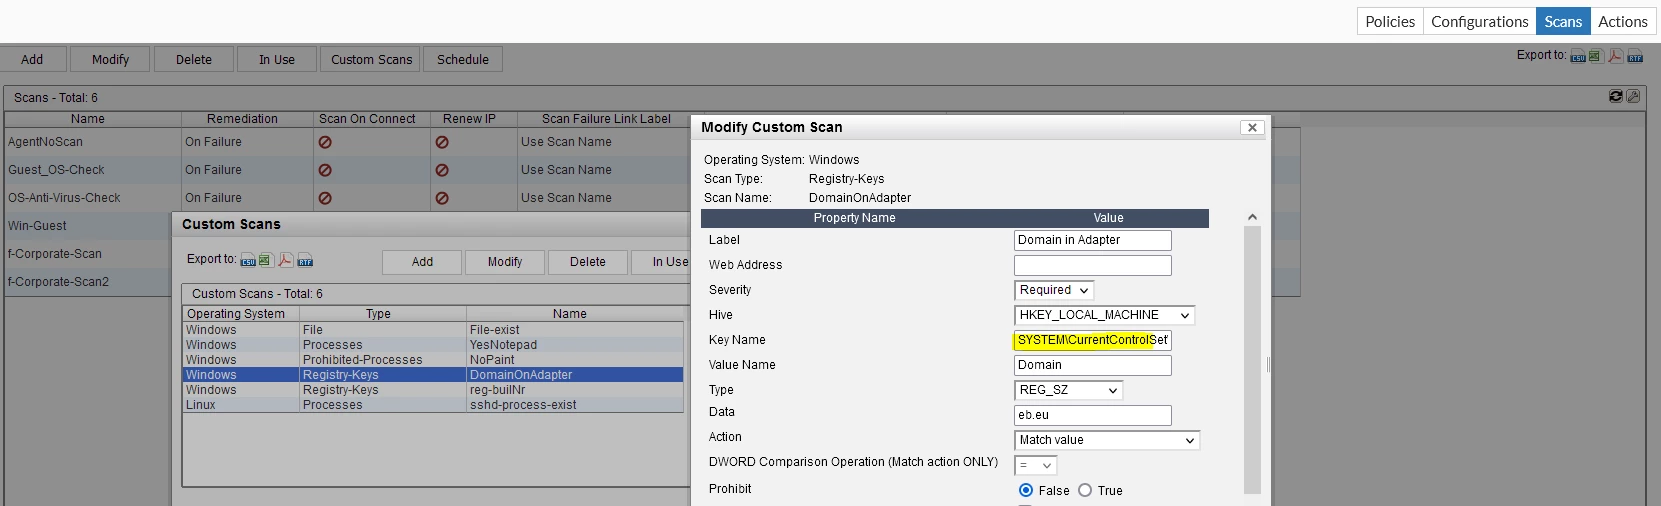The height and width of the screenshot is (506, 1661).
Task: Click the Label input field
Action: [1092, 240]
